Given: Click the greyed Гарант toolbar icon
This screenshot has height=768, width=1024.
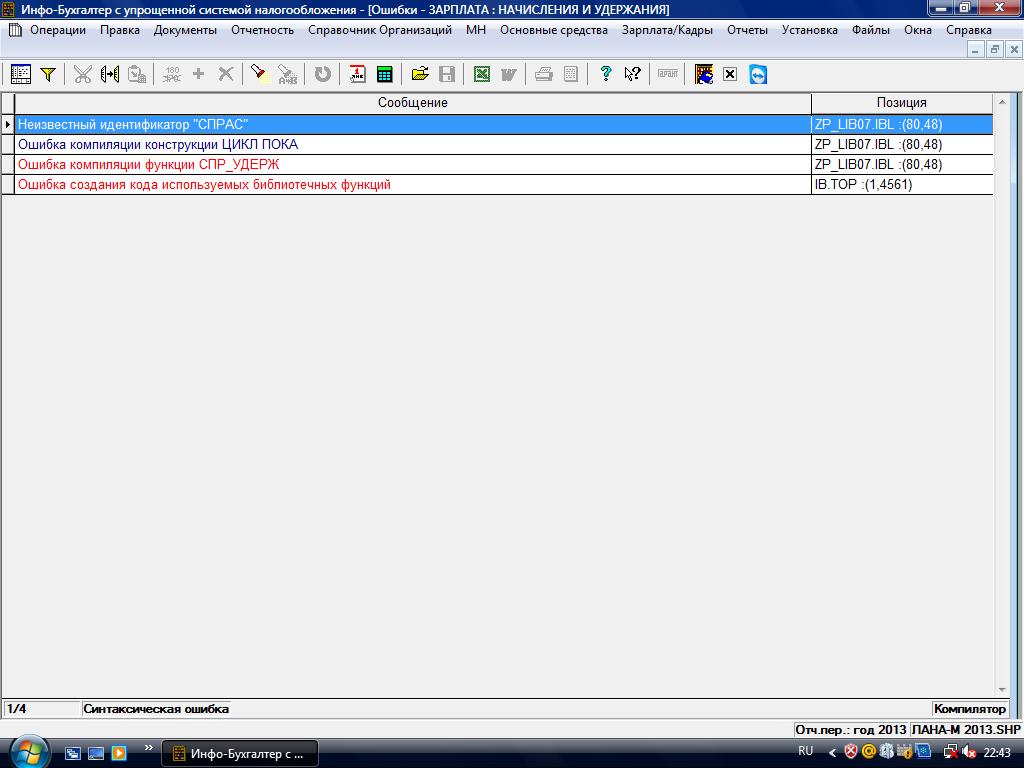Looking at the screenshot, I should click(667, 74).
